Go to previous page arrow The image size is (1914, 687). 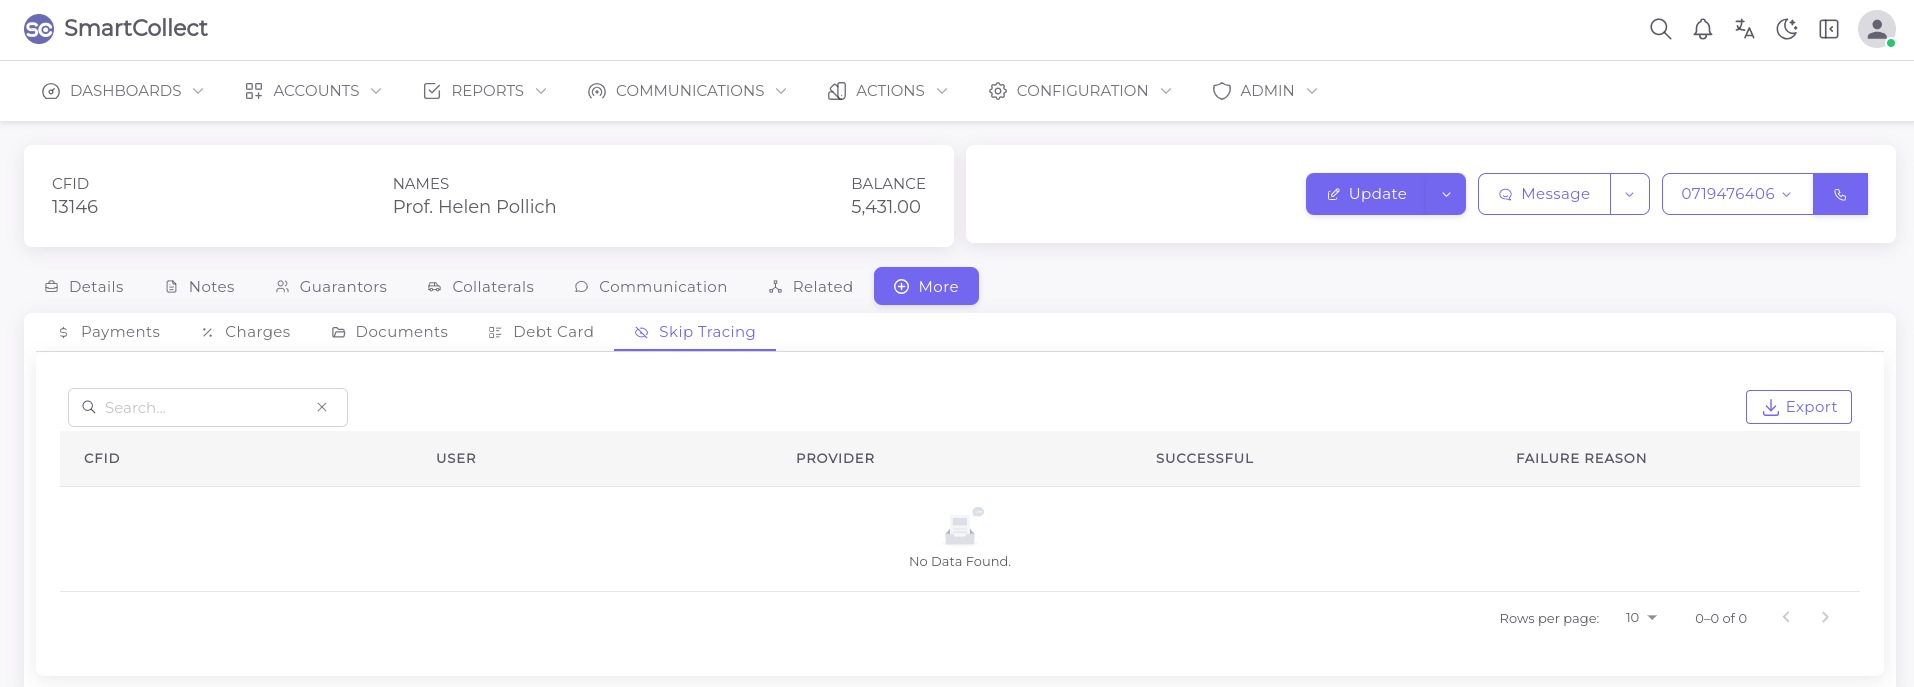pyautogui.click(x=1786, y=617)
